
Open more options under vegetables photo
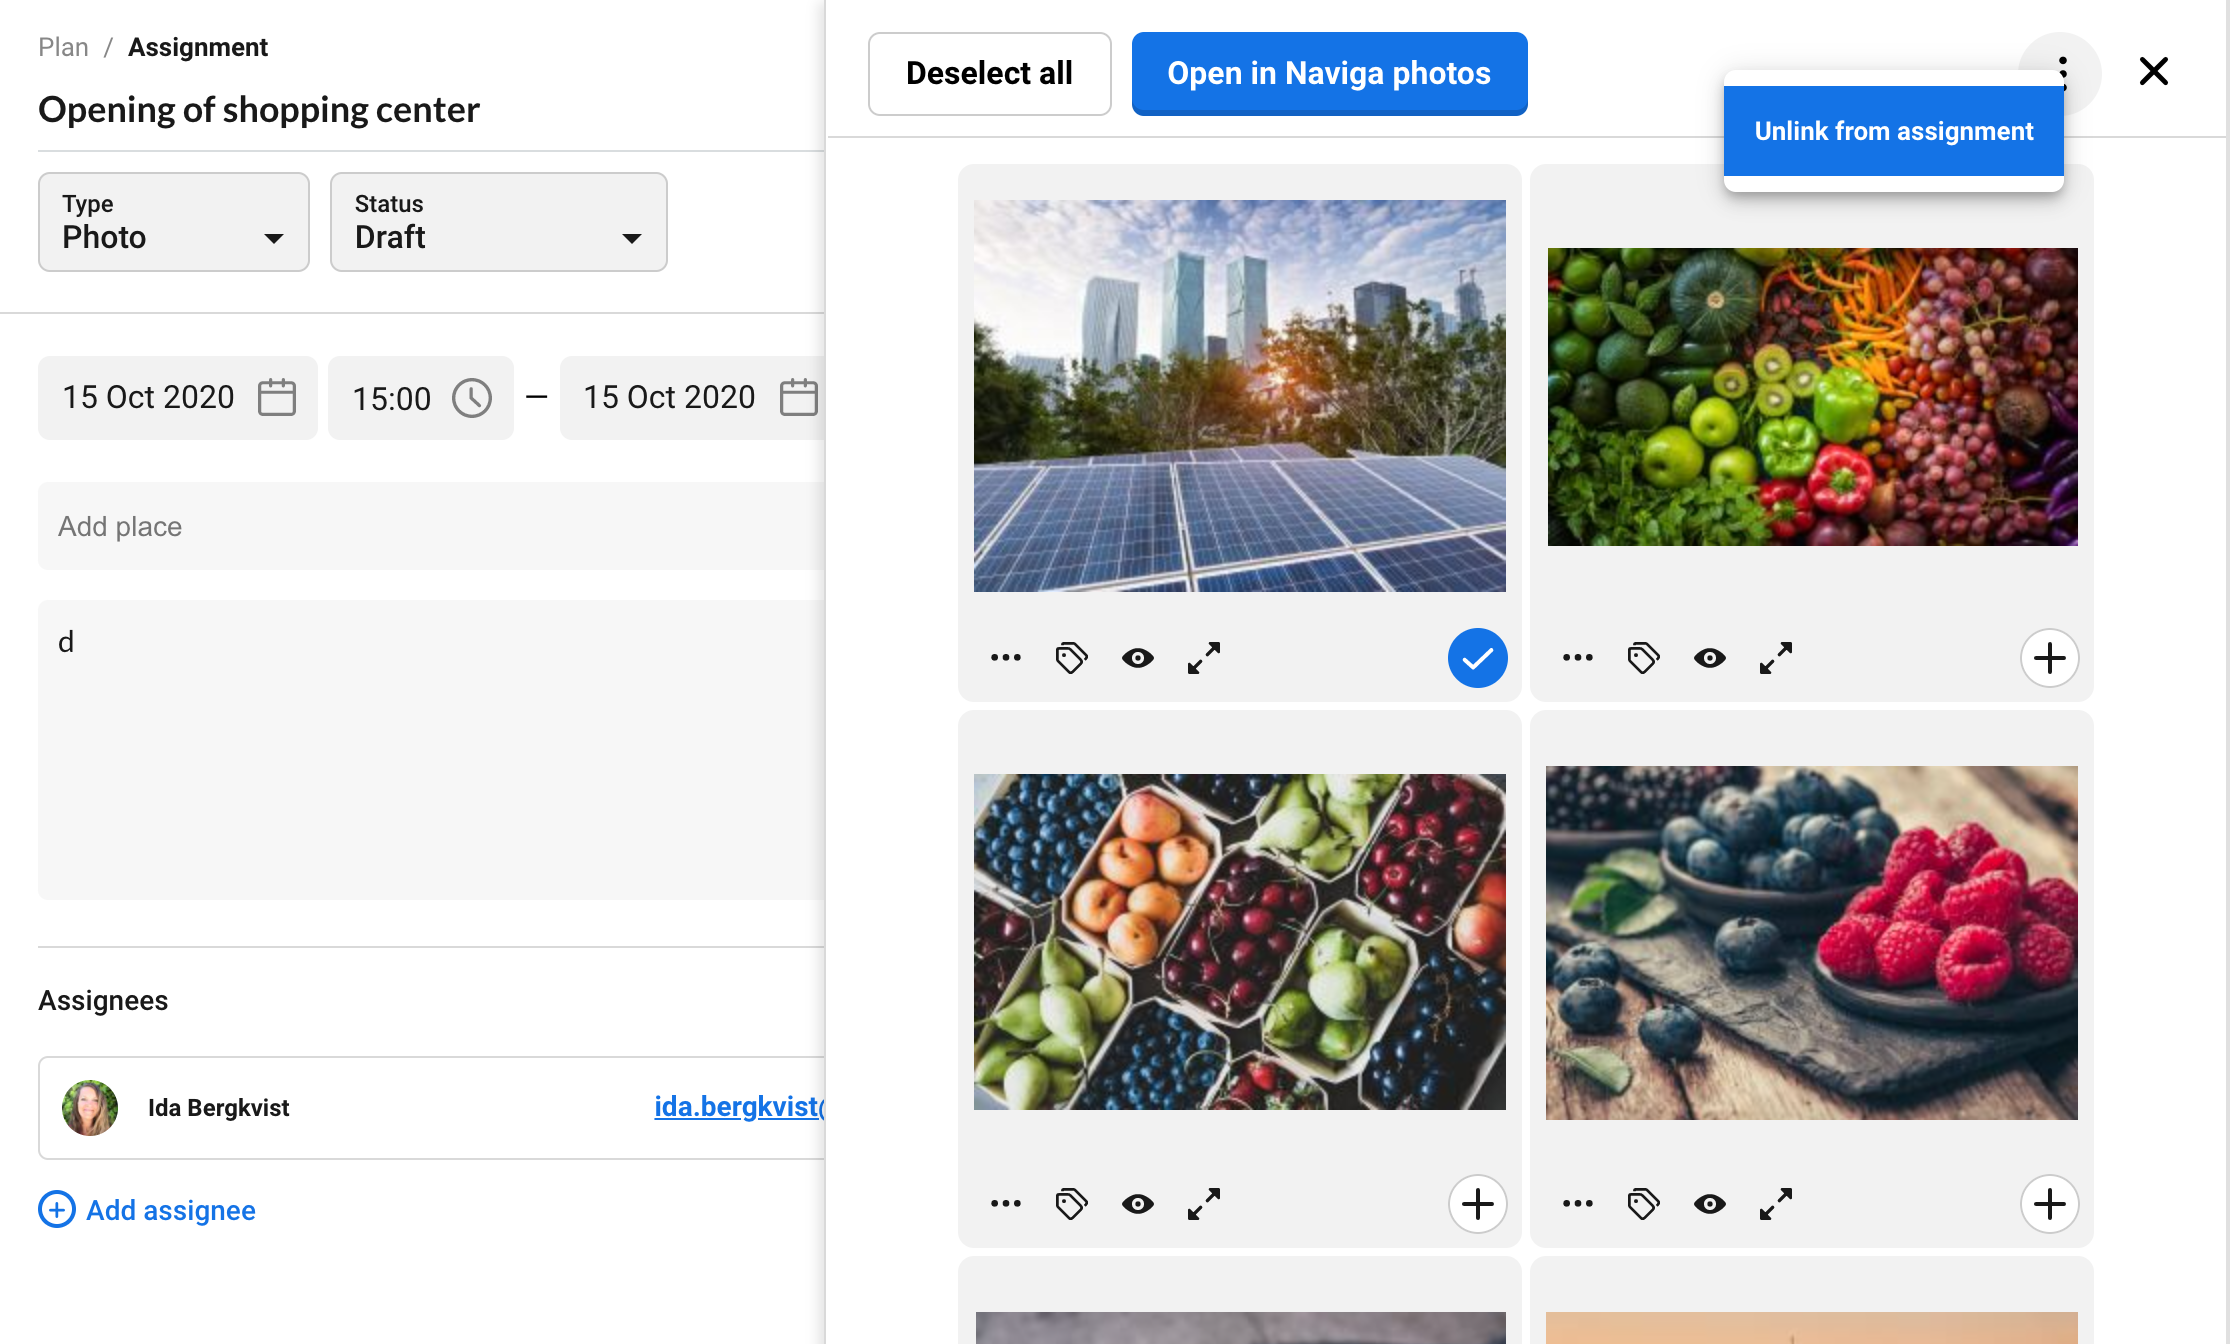coord(1577,658)
